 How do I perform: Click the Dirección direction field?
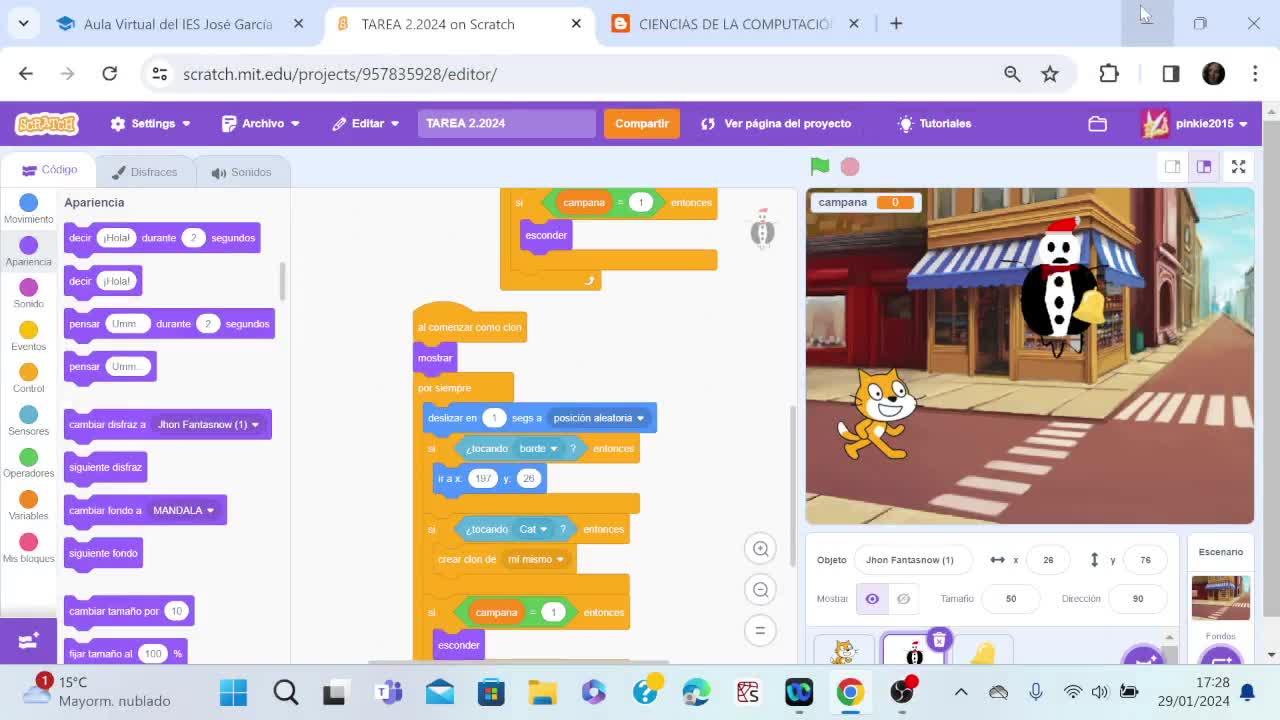[x=1138, y=599]
